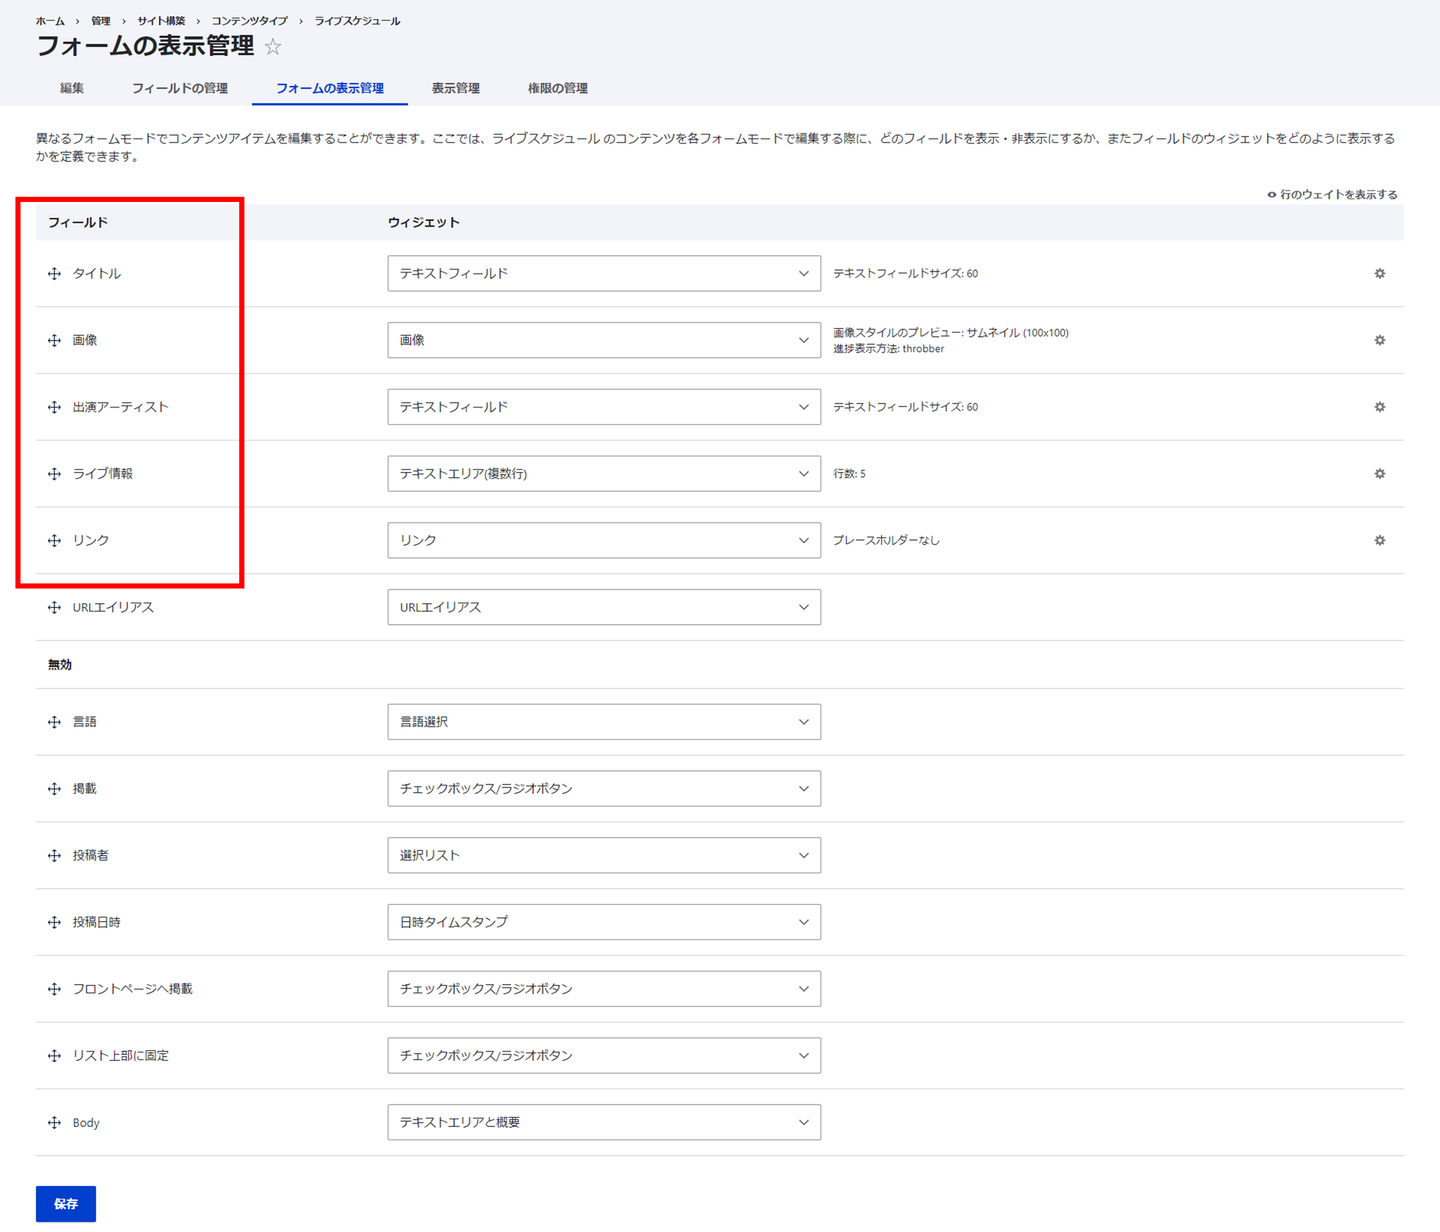Switch to フィールドの管理 tab

click(x=180, y=88)
